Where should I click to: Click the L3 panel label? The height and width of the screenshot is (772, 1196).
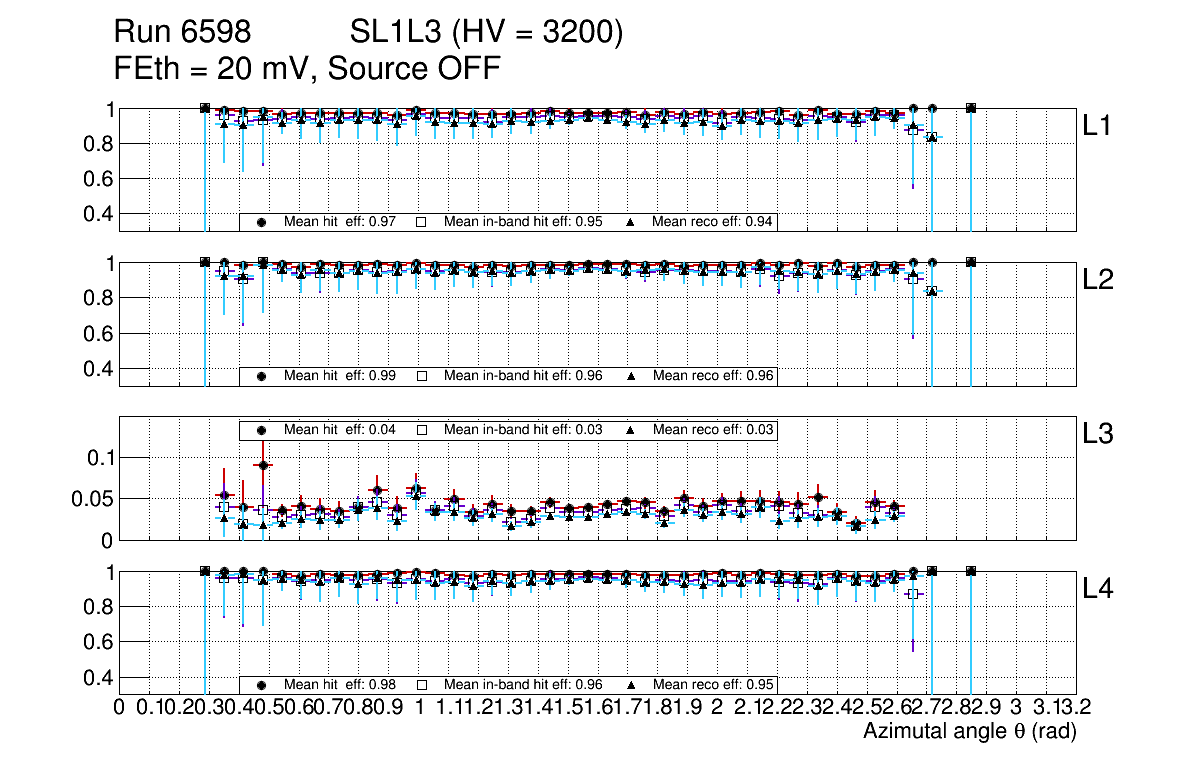tap(1100, 434)
